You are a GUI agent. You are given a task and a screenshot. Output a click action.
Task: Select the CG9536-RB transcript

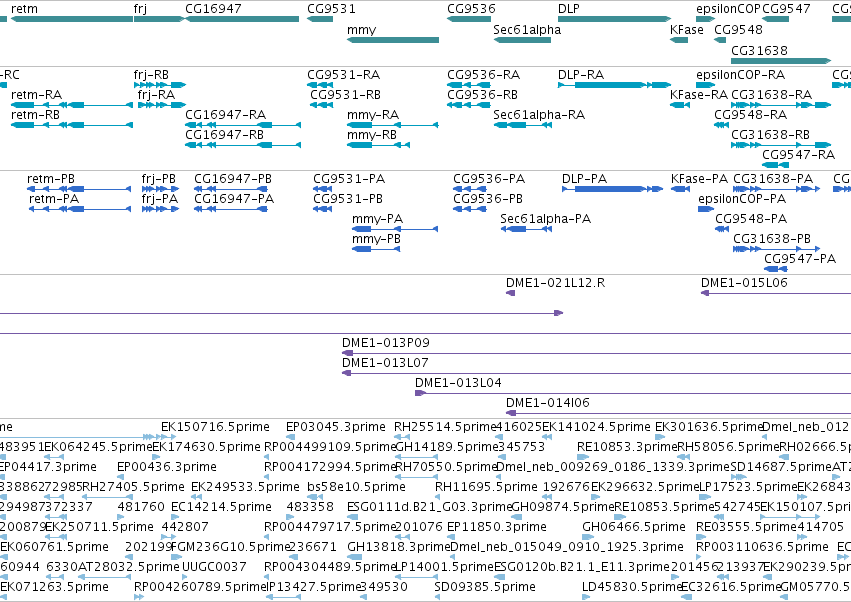coord(469,105)
